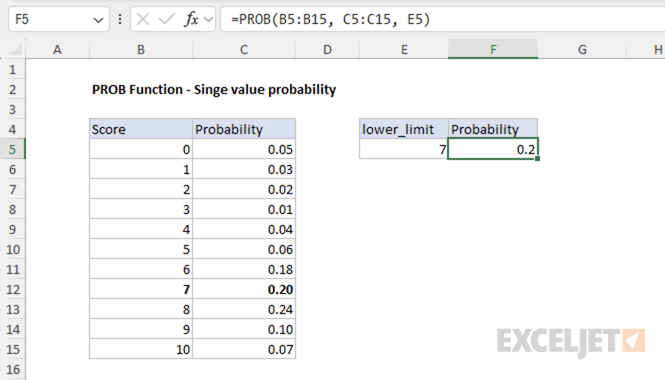The height and width of the screenshot is (380, 665).
Task: Click the Cancel (X) icon in formula bar
Action: click(143, 19)
